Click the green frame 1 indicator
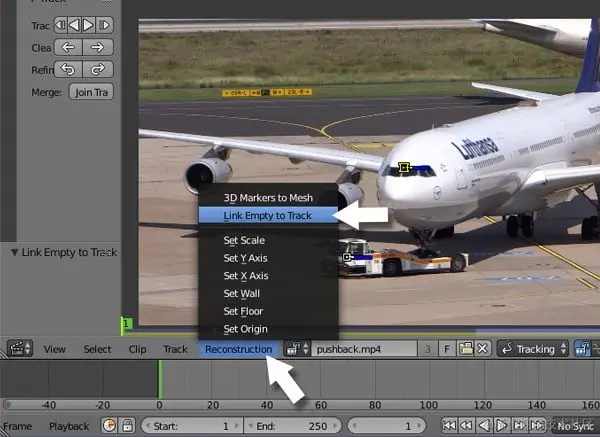Viewport: 600px width, 437px height. [126, 326]
